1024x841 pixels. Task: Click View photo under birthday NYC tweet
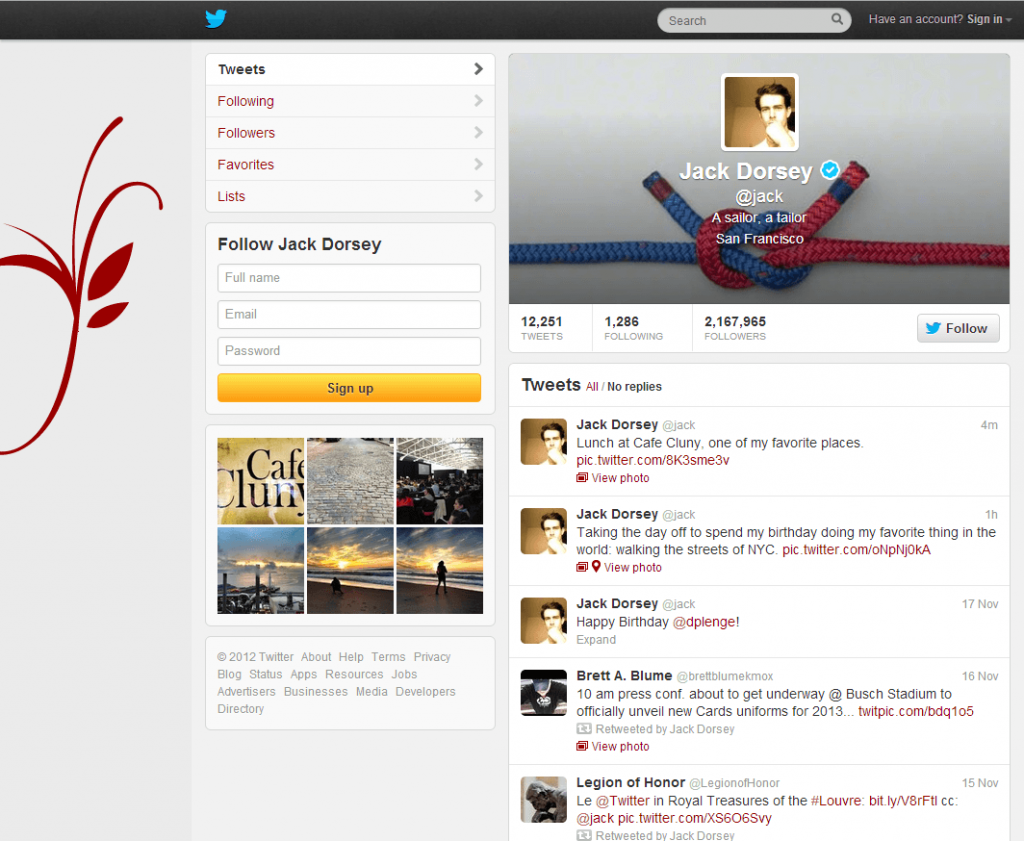[633, 567]
